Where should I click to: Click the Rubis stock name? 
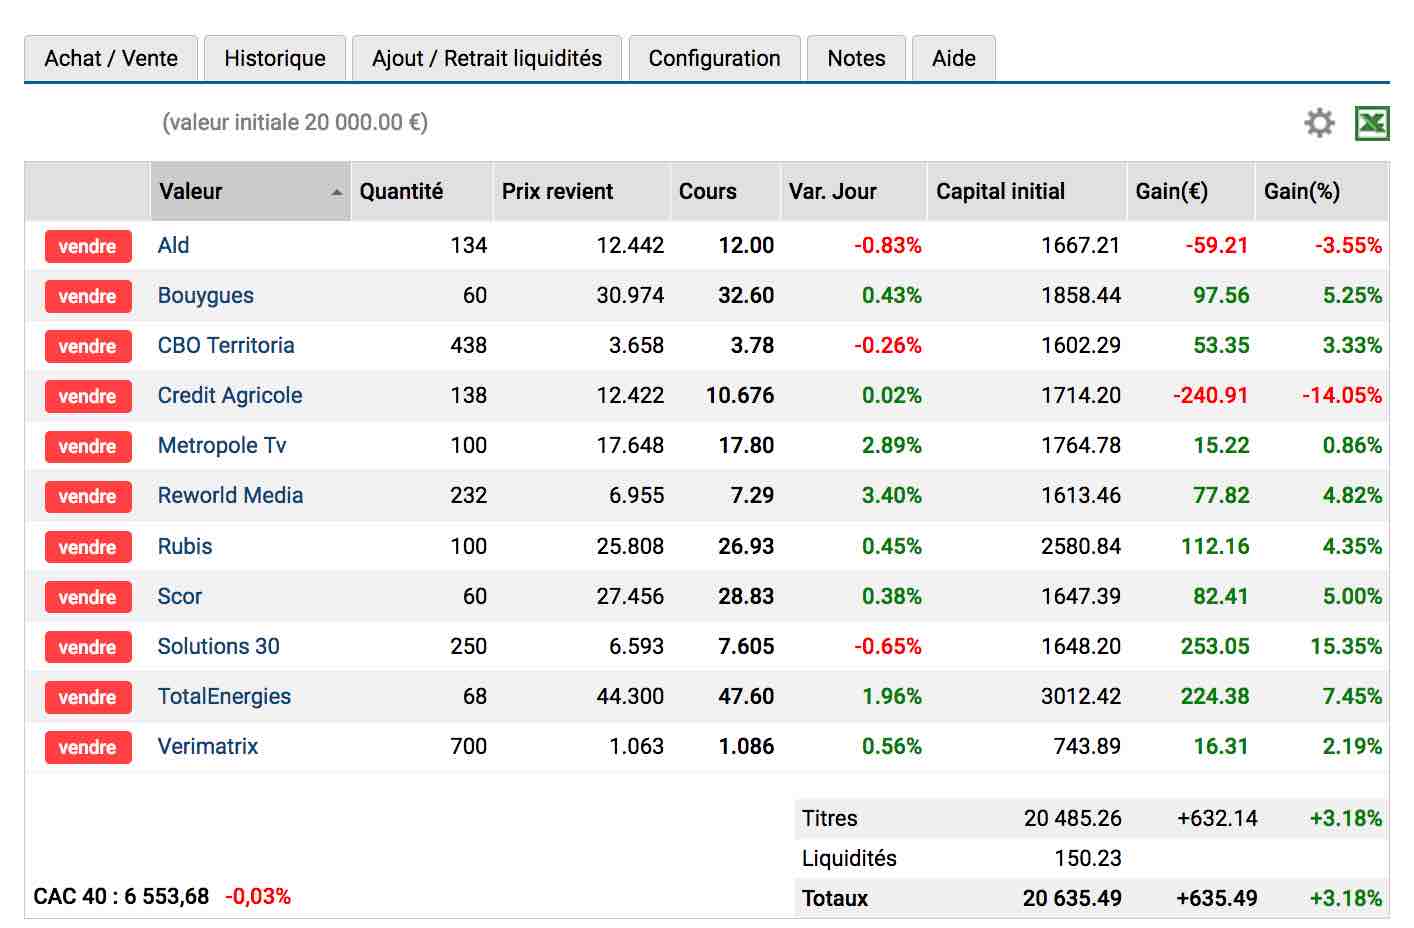[x=185, y=546]
